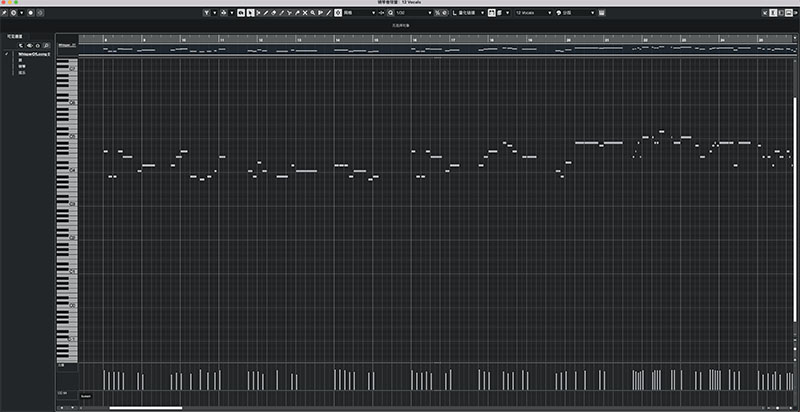Open the dropdown arrow next to top-left circle
The height and width of the screenshot is (412, 800).
21,13
